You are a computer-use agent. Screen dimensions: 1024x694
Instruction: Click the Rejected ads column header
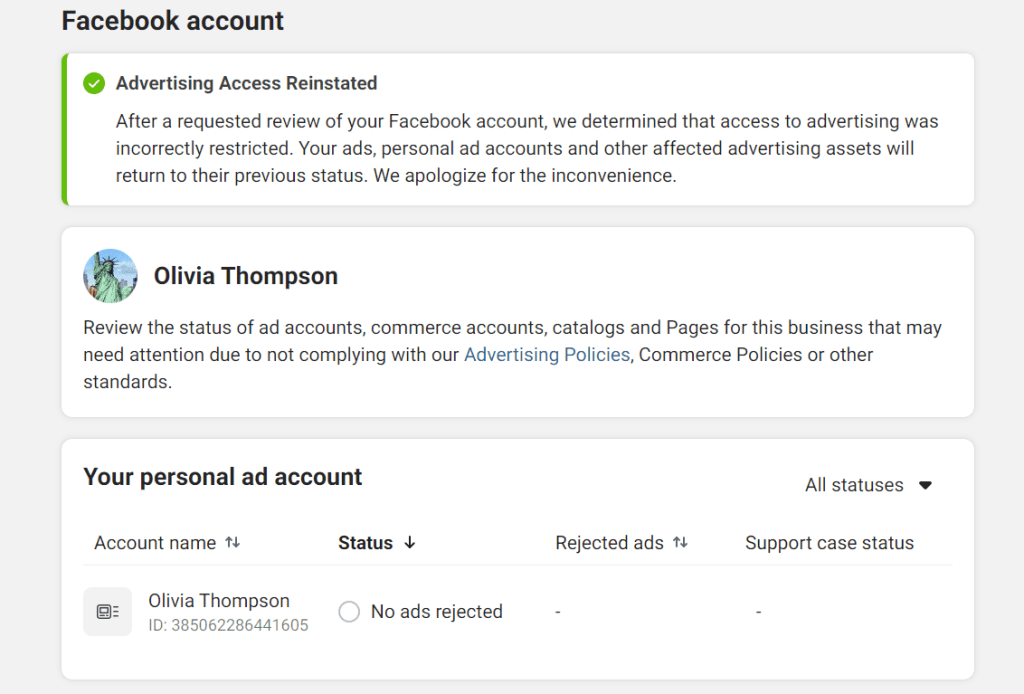coord(610,542)
